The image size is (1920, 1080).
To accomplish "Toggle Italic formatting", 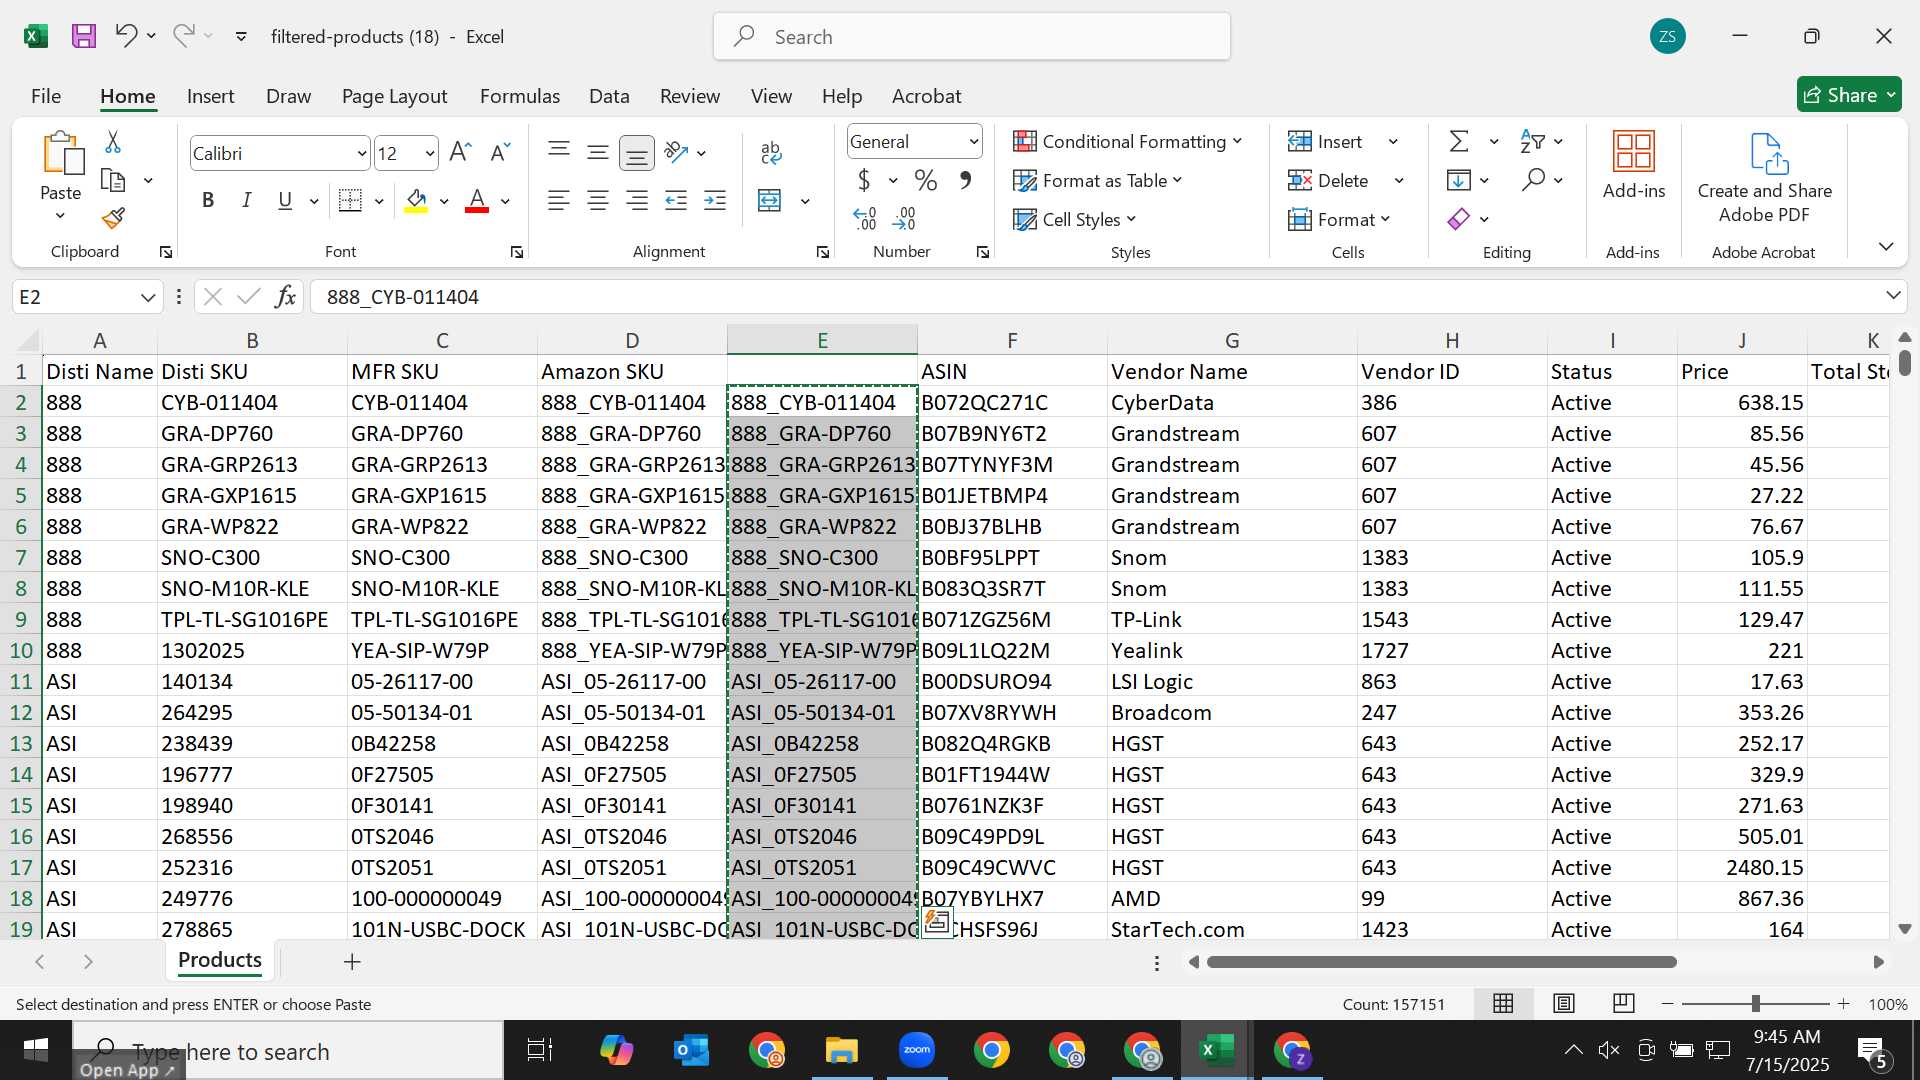I will (246, 201).
